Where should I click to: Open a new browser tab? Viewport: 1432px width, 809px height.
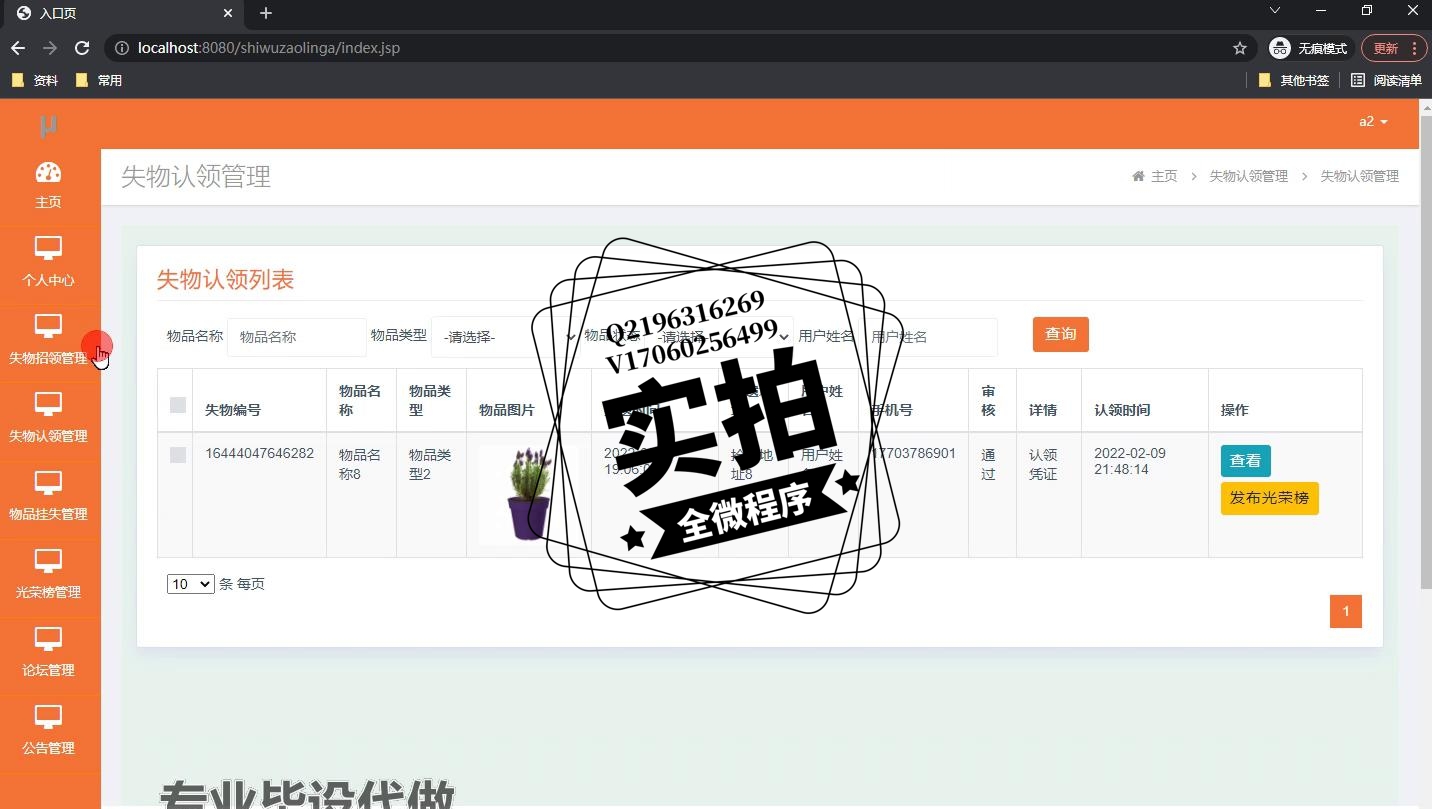(266, 13)
